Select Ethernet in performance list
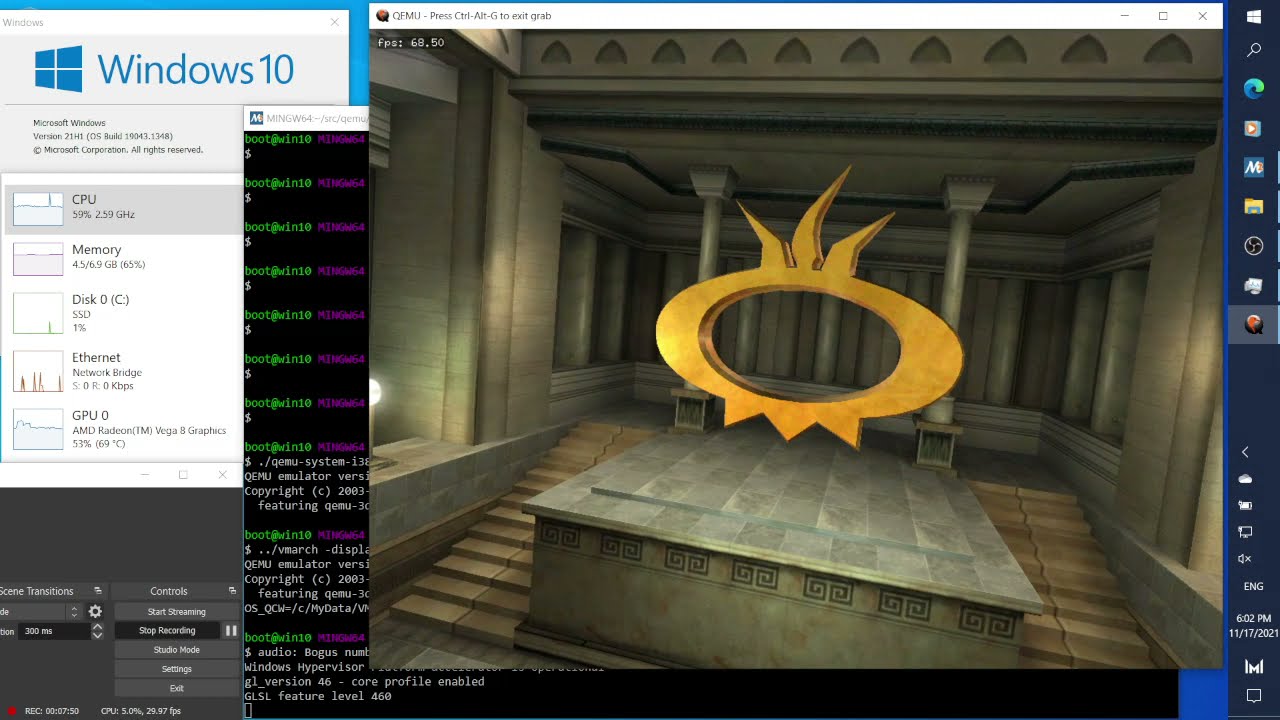Image resolution: width=1280 pixels, height=720 pixels. pyautogui.click(x=124, y=370)
